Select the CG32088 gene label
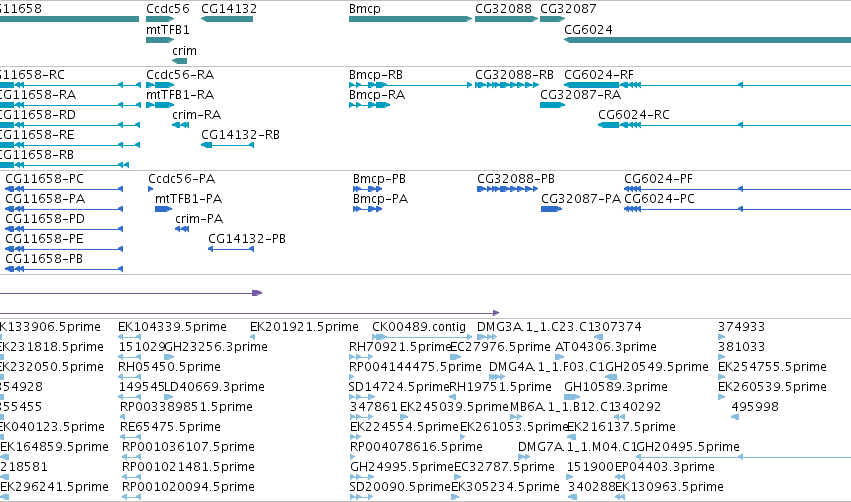Image resolution: width=851 pixels, height=502 pixels. [503, 9]
